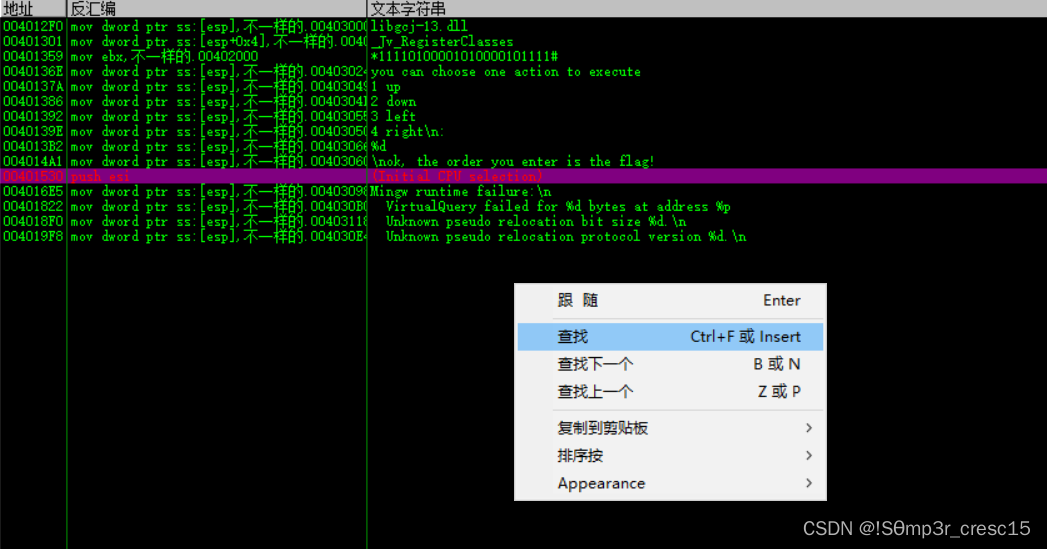This screenshot has width=1047, height=549.
Task: Click address 004019F8
Action: pyautogui.click(x=33, y=236)
